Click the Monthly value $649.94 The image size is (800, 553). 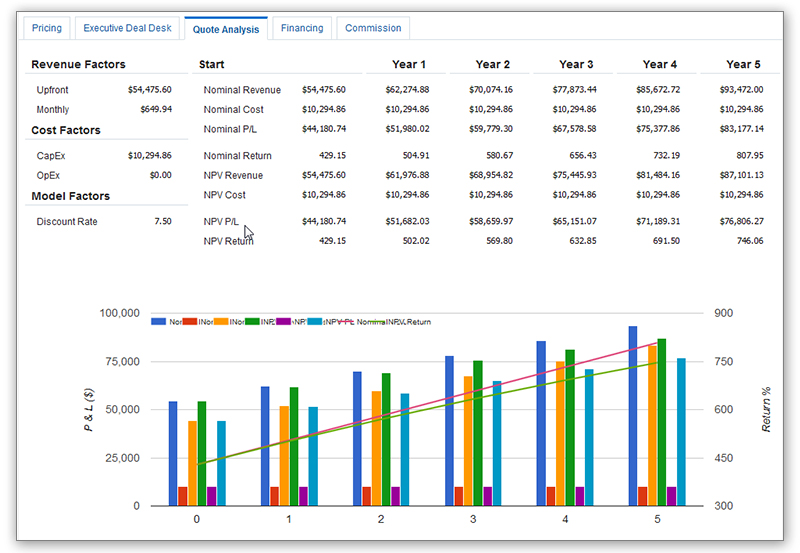(155, 110)
